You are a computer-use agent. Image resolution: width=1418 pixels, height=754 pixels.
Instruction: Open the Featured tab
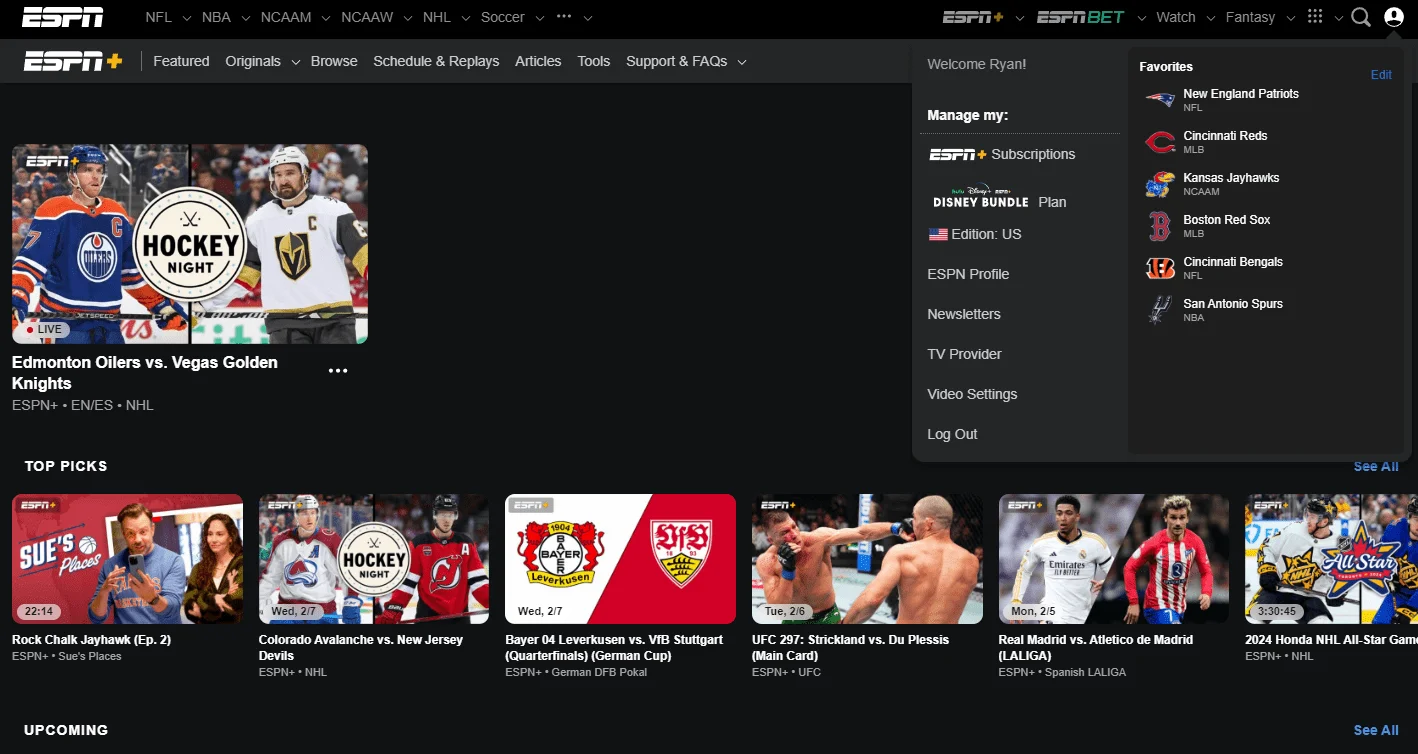click(x=181, y=61)
